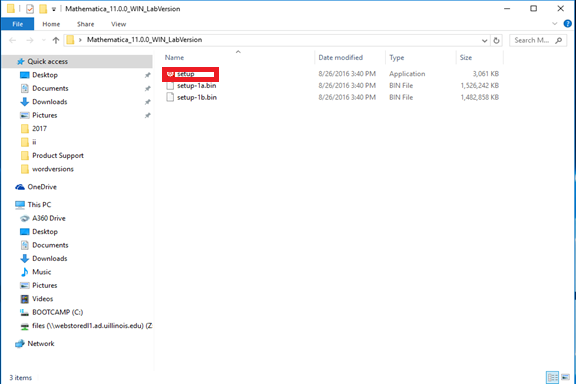The image size is (576, 384).
Task: Select the setup-1b.bin file
Action: pyautogui.click(x=197, y=97)
